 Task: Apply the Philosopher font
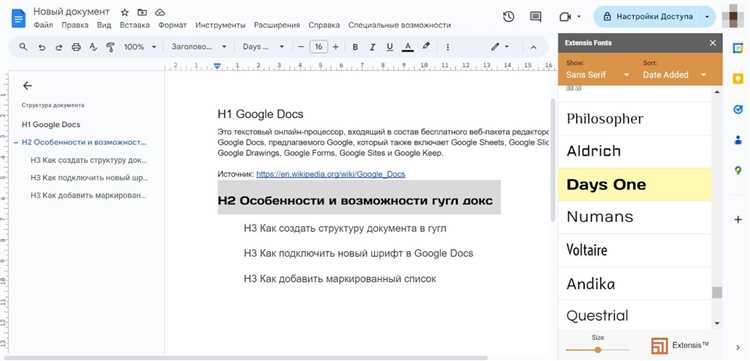click(x=635, y=119)
